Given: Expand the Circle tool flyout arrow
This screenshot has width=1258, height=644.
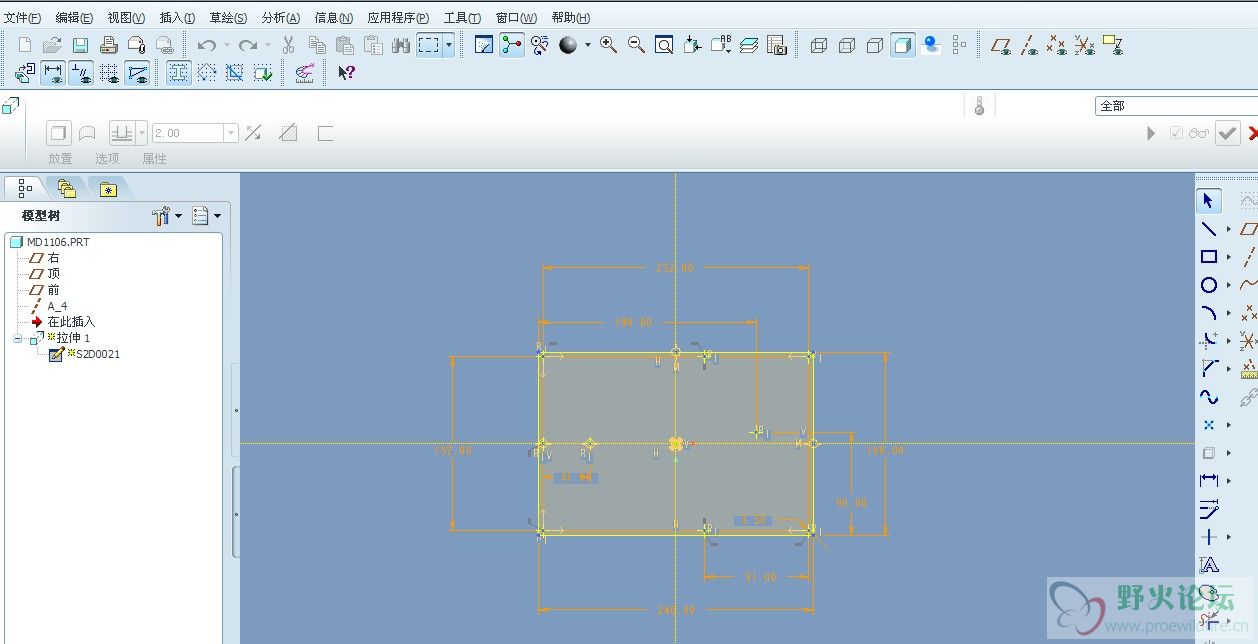Looking at the screenshot, I should (x=1229, y=285).
